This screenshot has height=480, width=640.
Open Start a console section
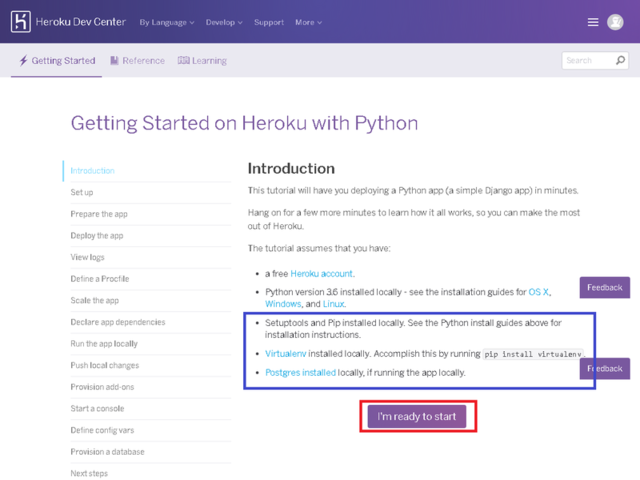(x=97, y=409)
